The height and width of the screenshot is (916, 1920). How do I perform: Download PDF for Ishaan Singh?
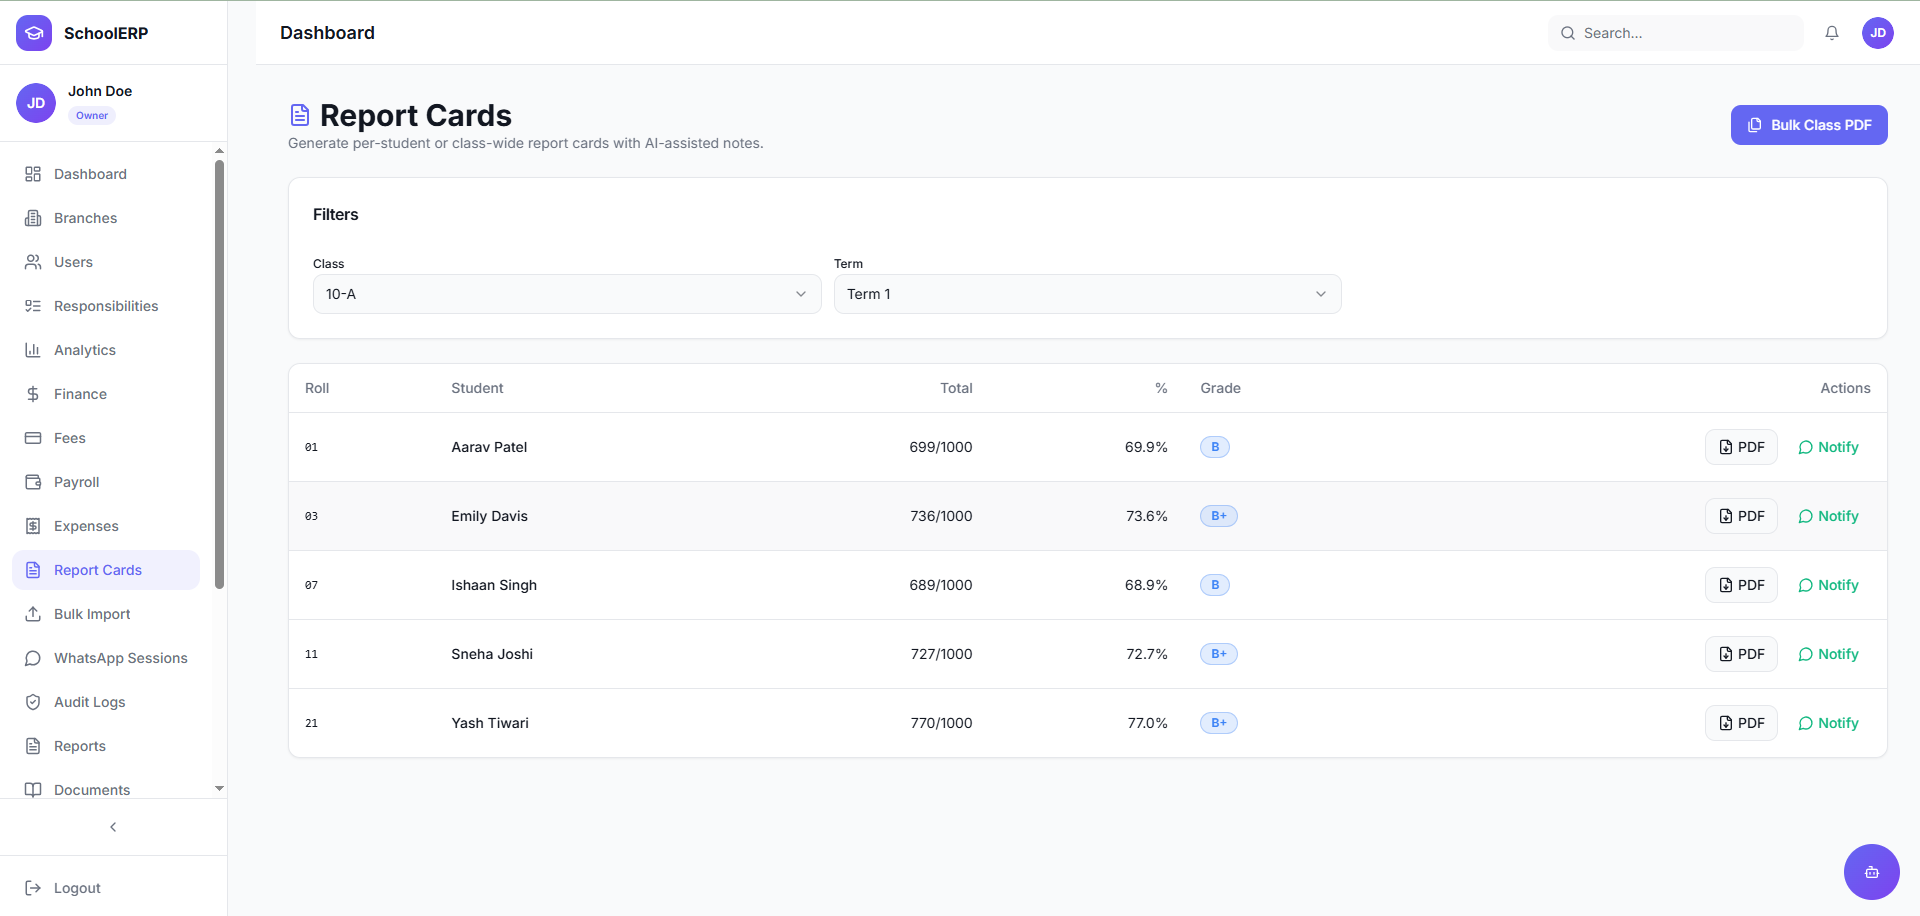[x=1741, y=585]
